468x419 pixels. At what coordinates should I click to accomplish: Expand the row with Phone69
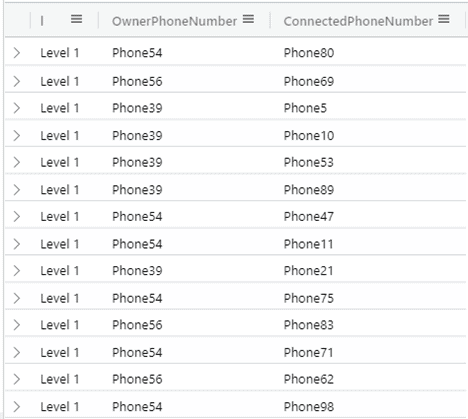click(x=17, y=81)
